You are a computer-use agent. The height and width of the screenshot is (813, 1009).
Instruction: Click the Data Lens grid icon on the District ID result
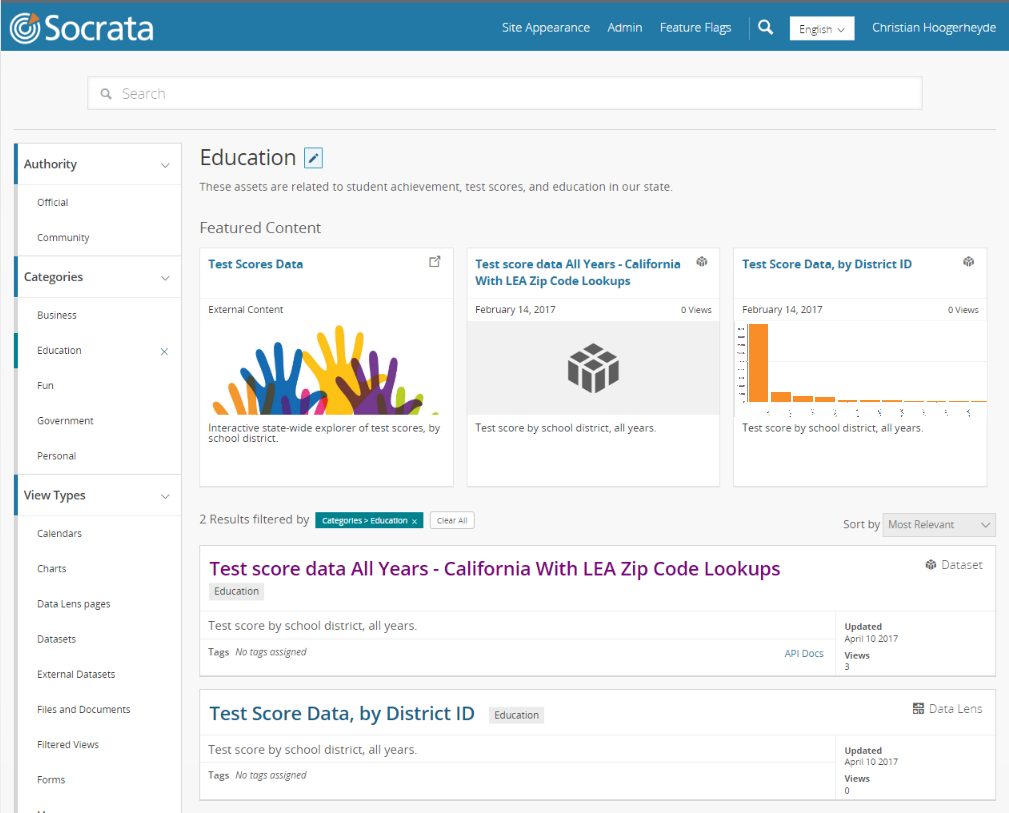tap(919, 708)
